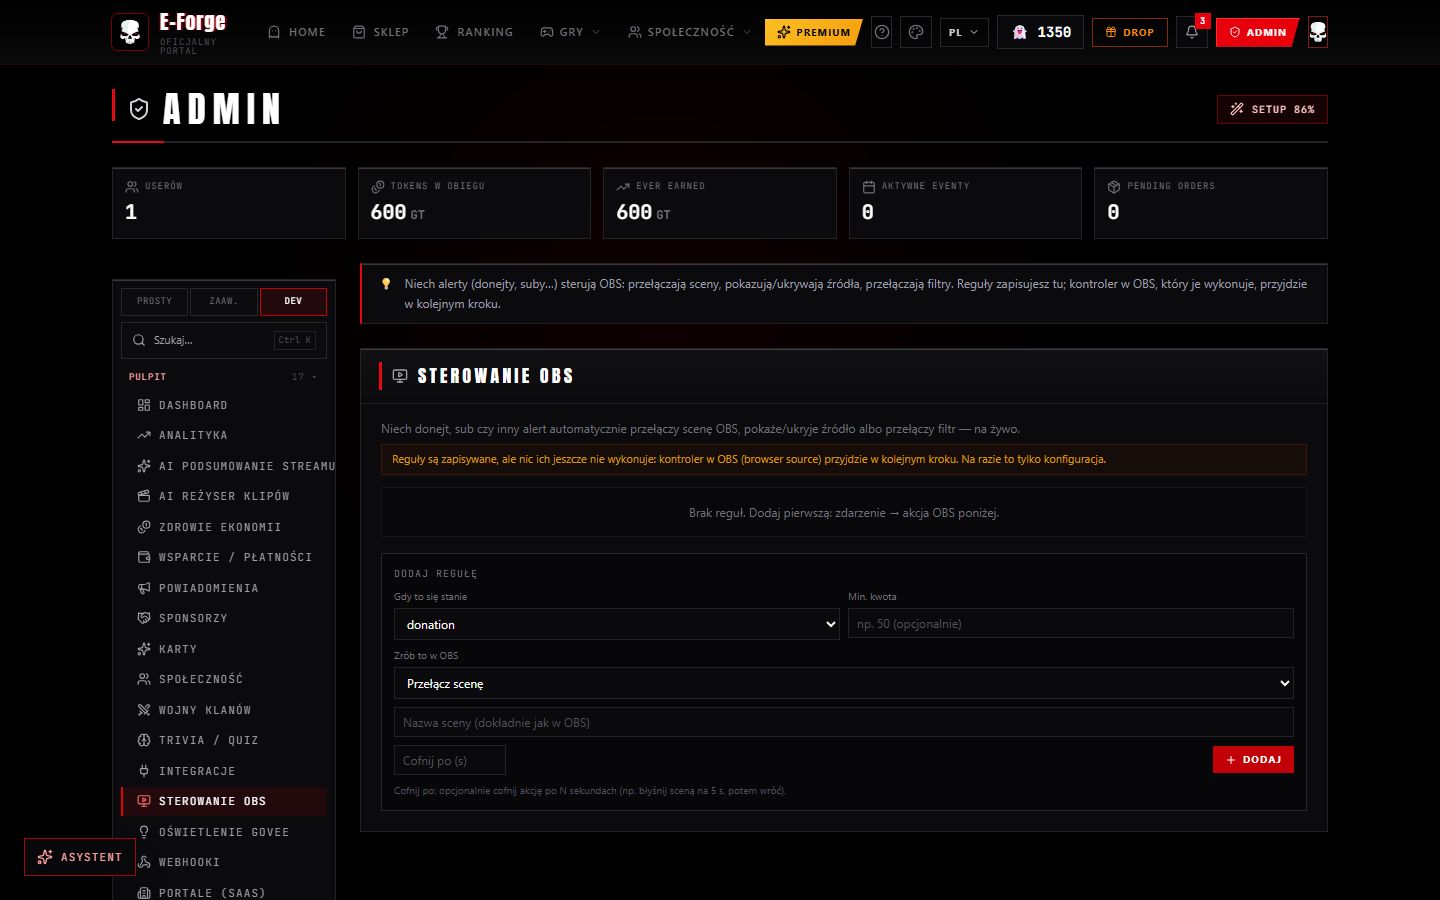Open the theme palette icon
This screenshot has width=1440, height=900.
tap(916, 32)
